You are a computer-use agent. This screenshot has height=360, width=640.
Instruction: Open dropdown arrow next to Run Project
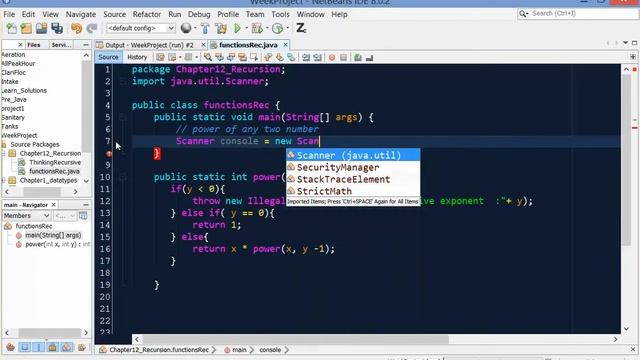246,28
